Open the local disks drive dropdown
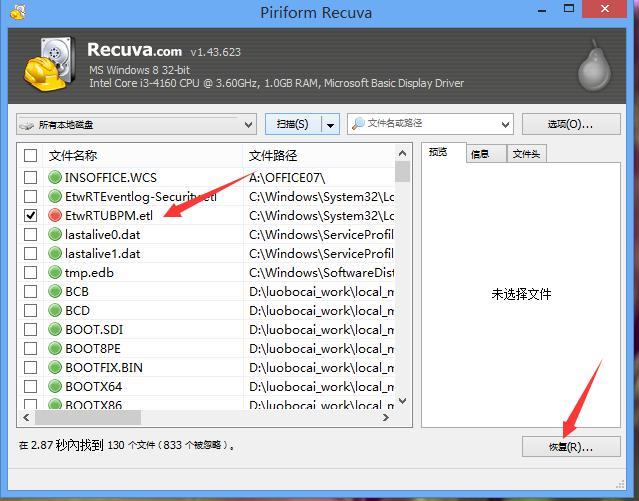Image resolution: width=639 pixels, height=501 pixels. coord(136,124)
